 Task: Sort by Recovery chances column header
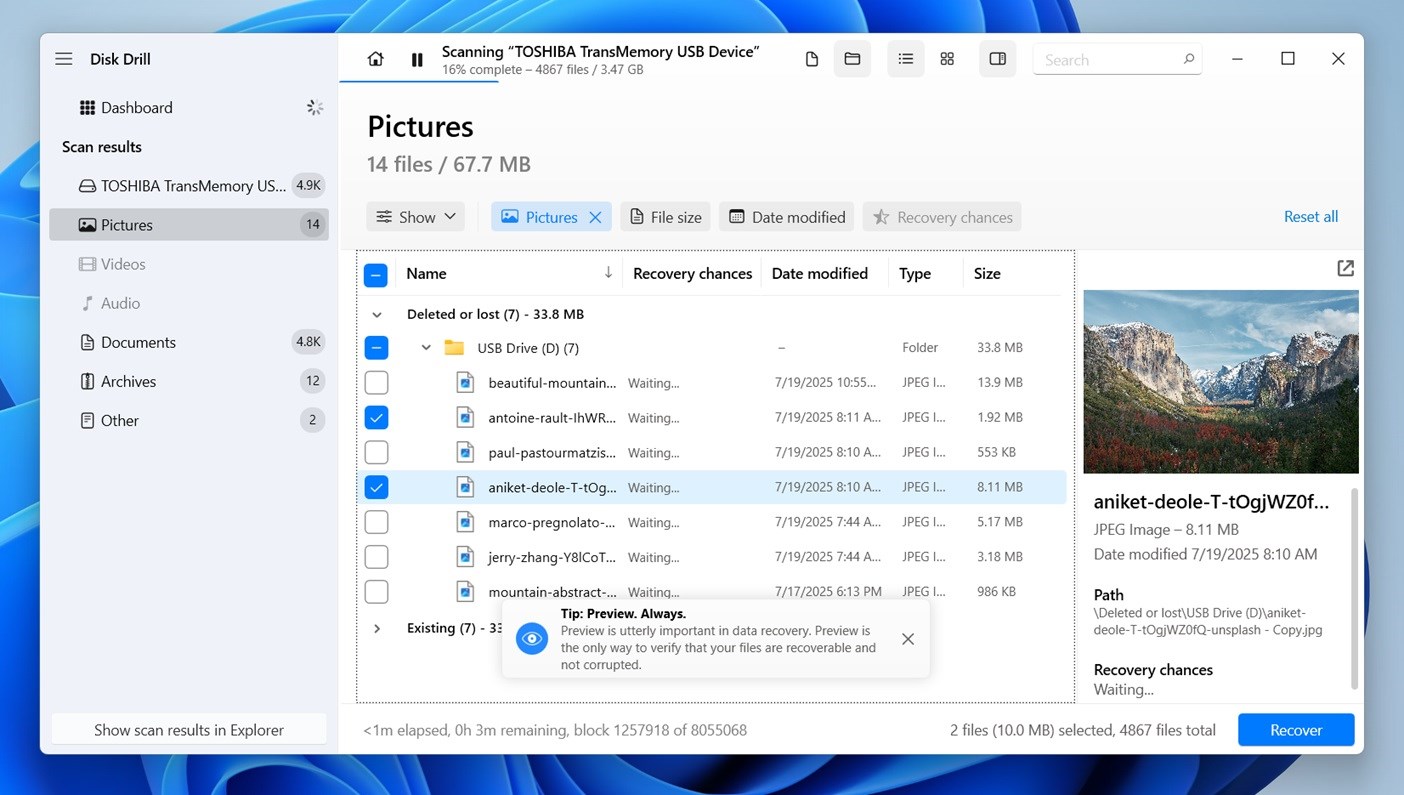pyautogui.click(x=692, y=273)
